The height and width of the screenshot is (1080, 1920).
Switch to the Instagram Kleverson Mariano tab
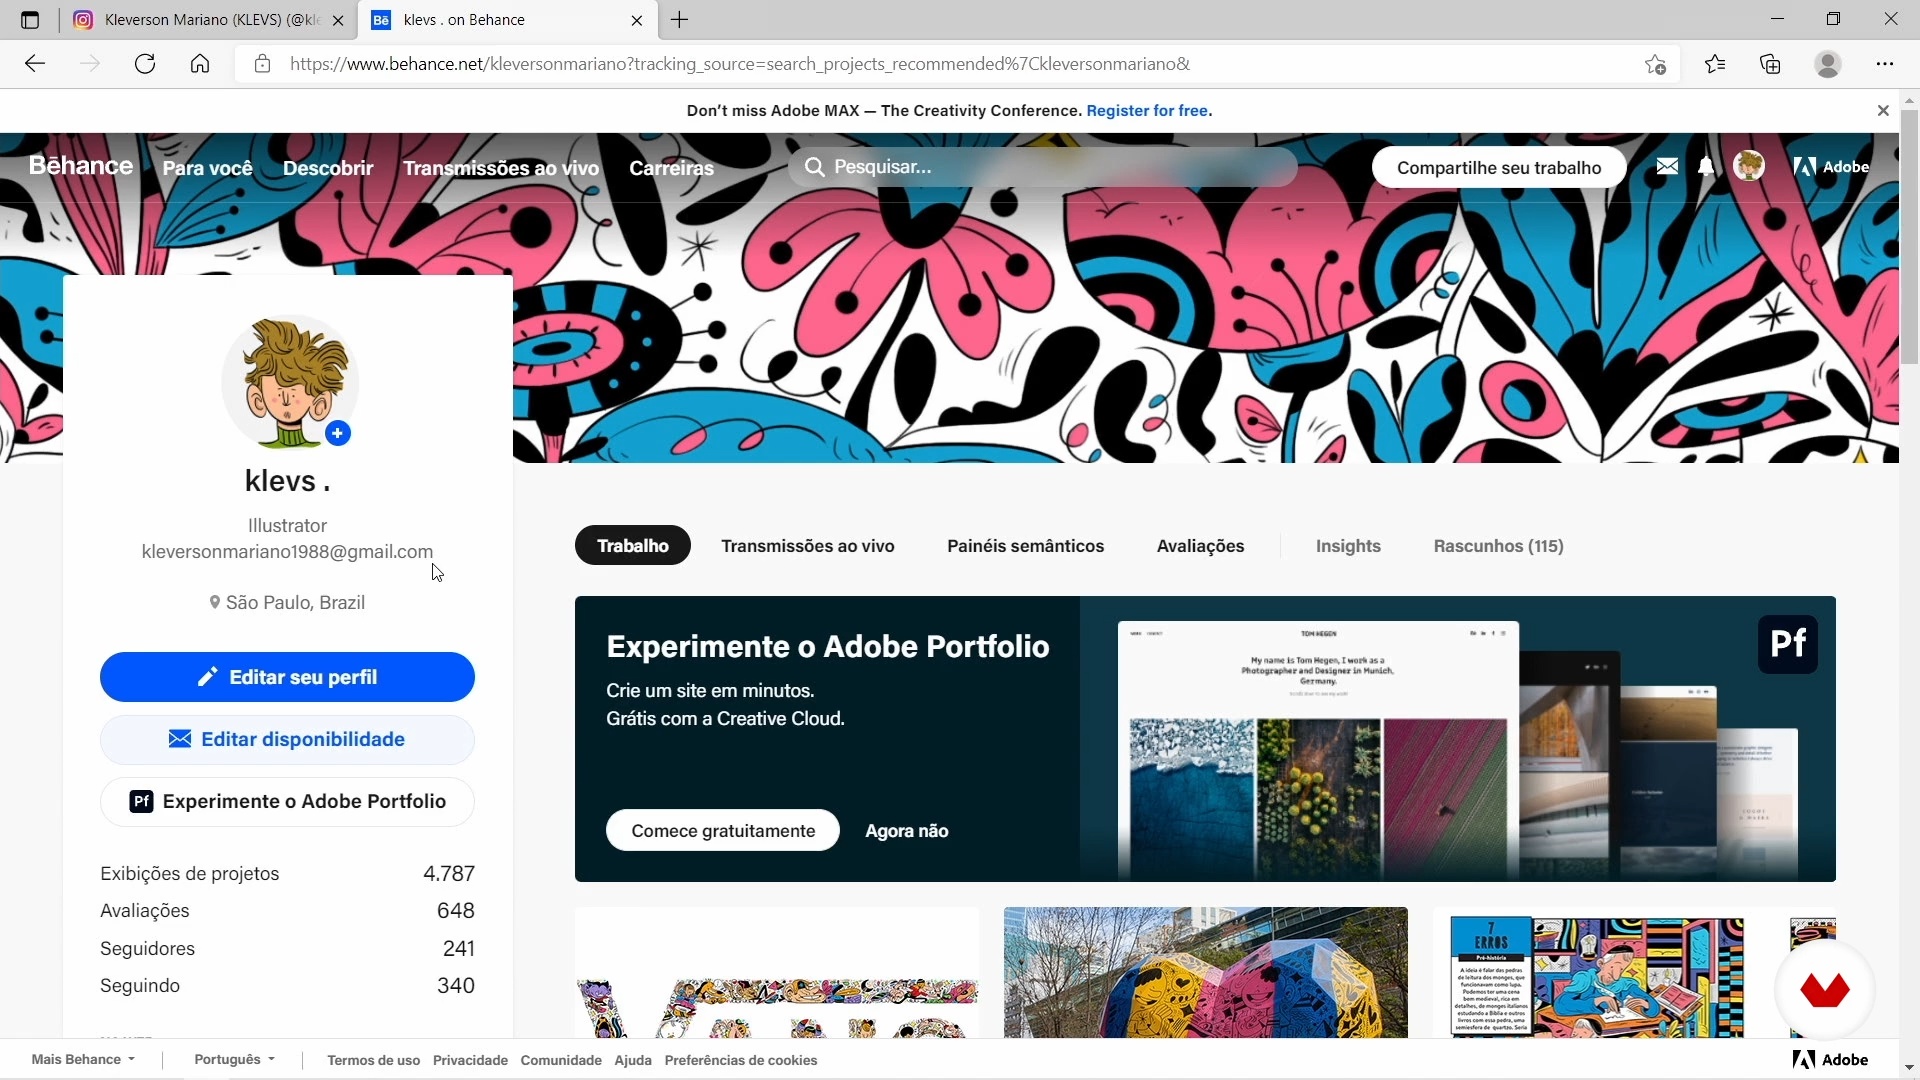pos(210,20)
